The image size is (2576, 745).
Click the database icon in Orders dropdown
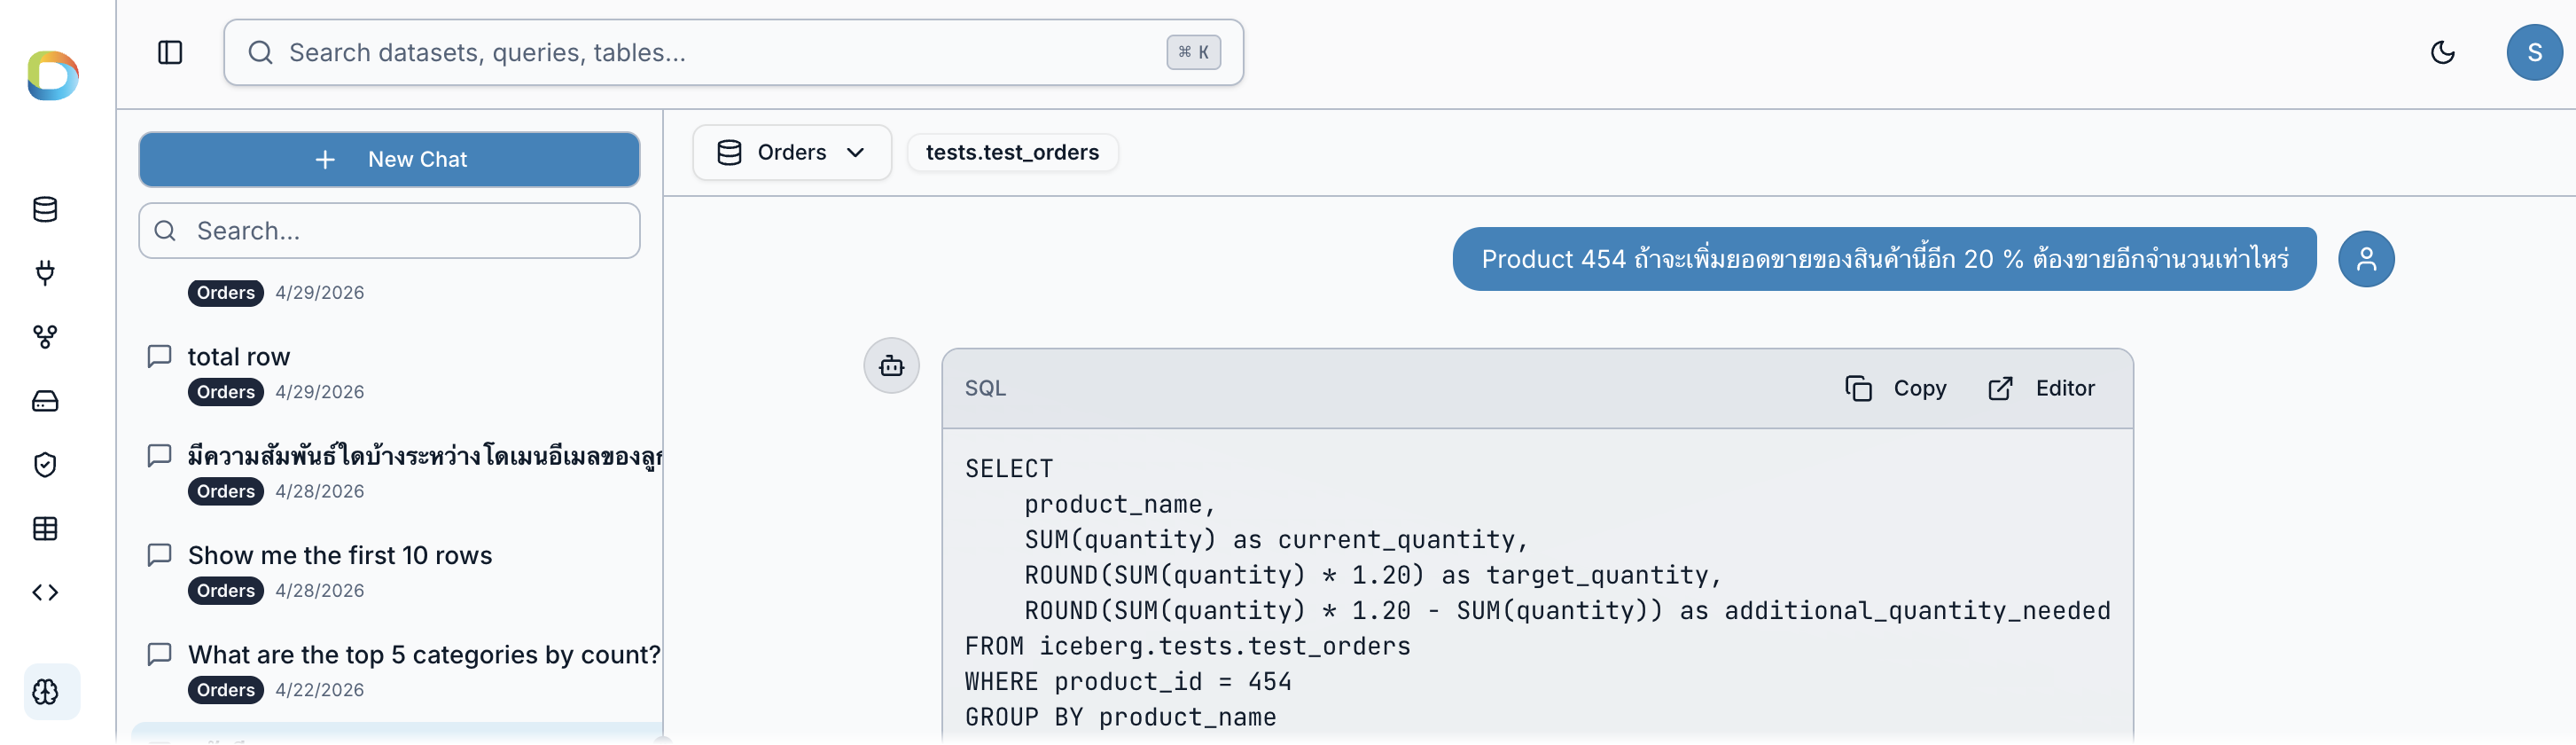click(729, 152)
